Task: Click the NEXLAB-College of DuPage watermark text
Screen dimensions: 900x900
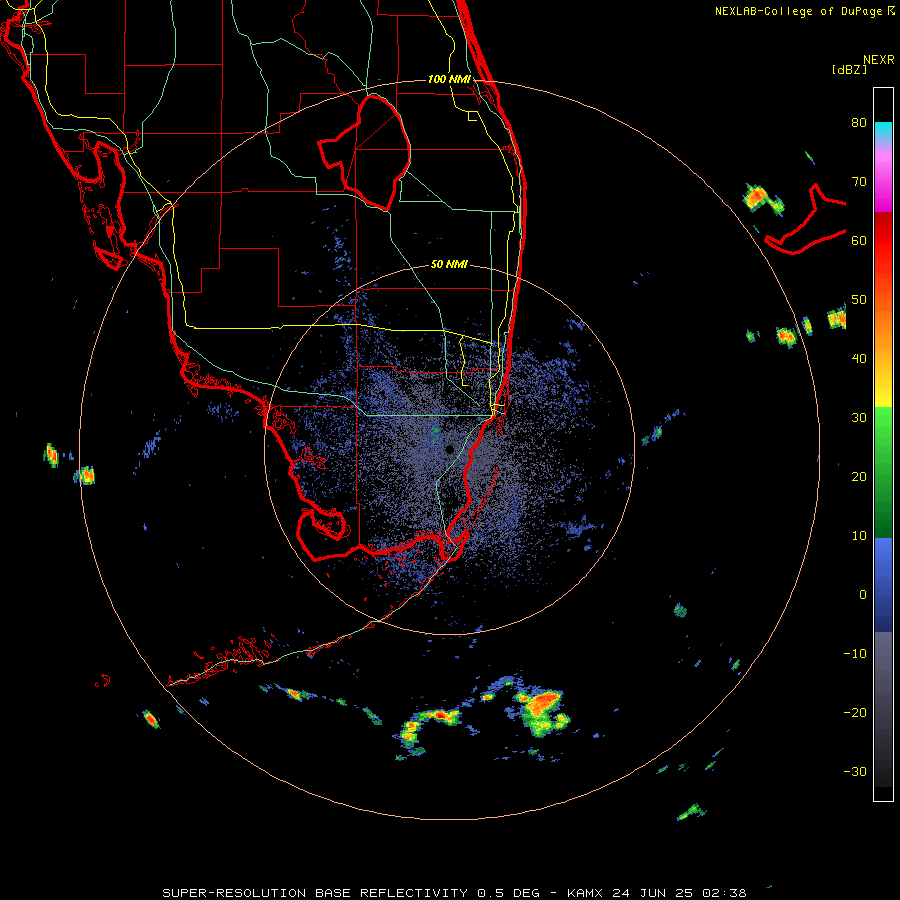Action: click(798, 11)
